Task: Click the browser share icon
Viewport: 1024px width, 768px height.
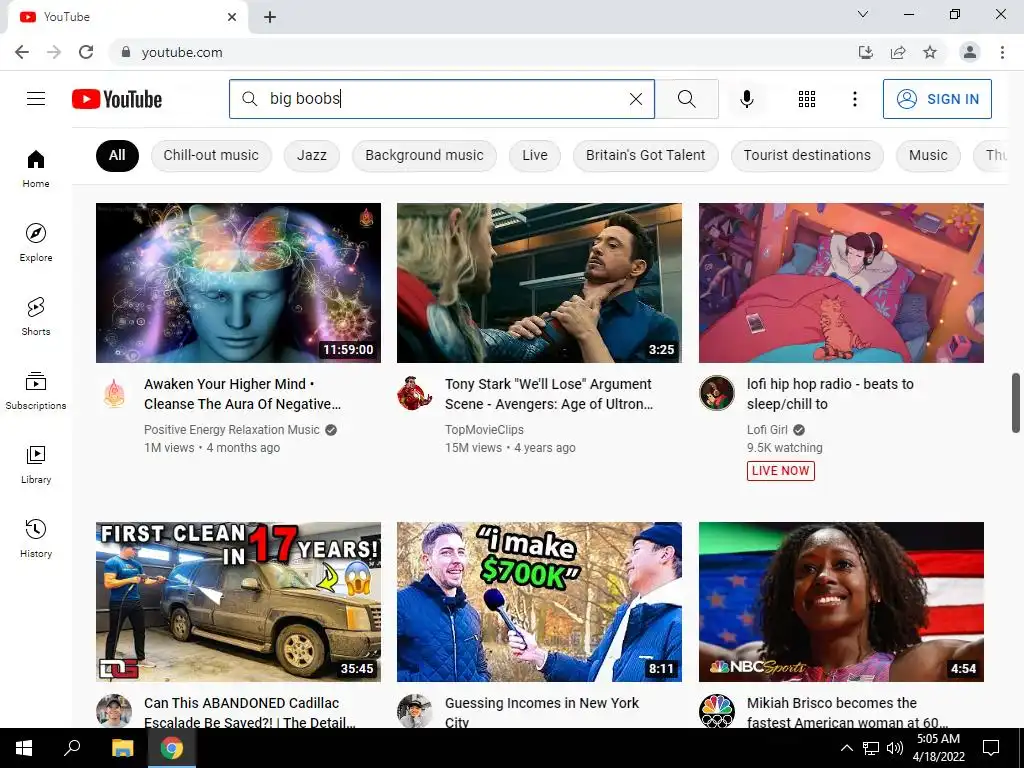Action: [898, 52]
